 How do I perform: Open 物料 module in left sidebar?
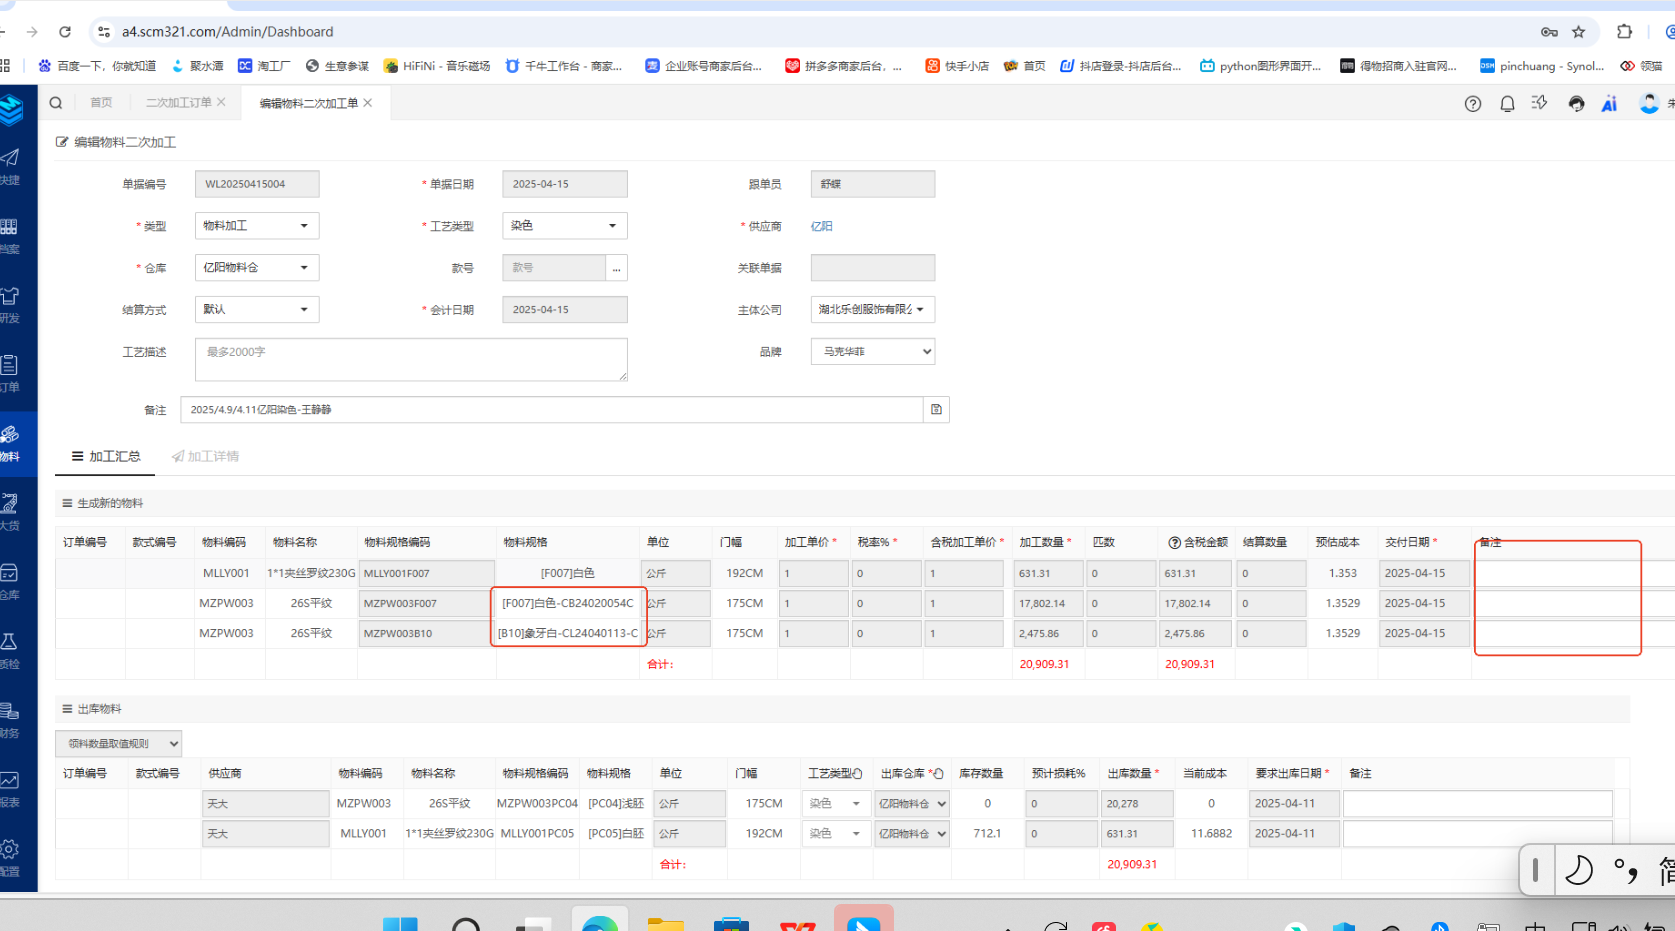click(11, 442)
